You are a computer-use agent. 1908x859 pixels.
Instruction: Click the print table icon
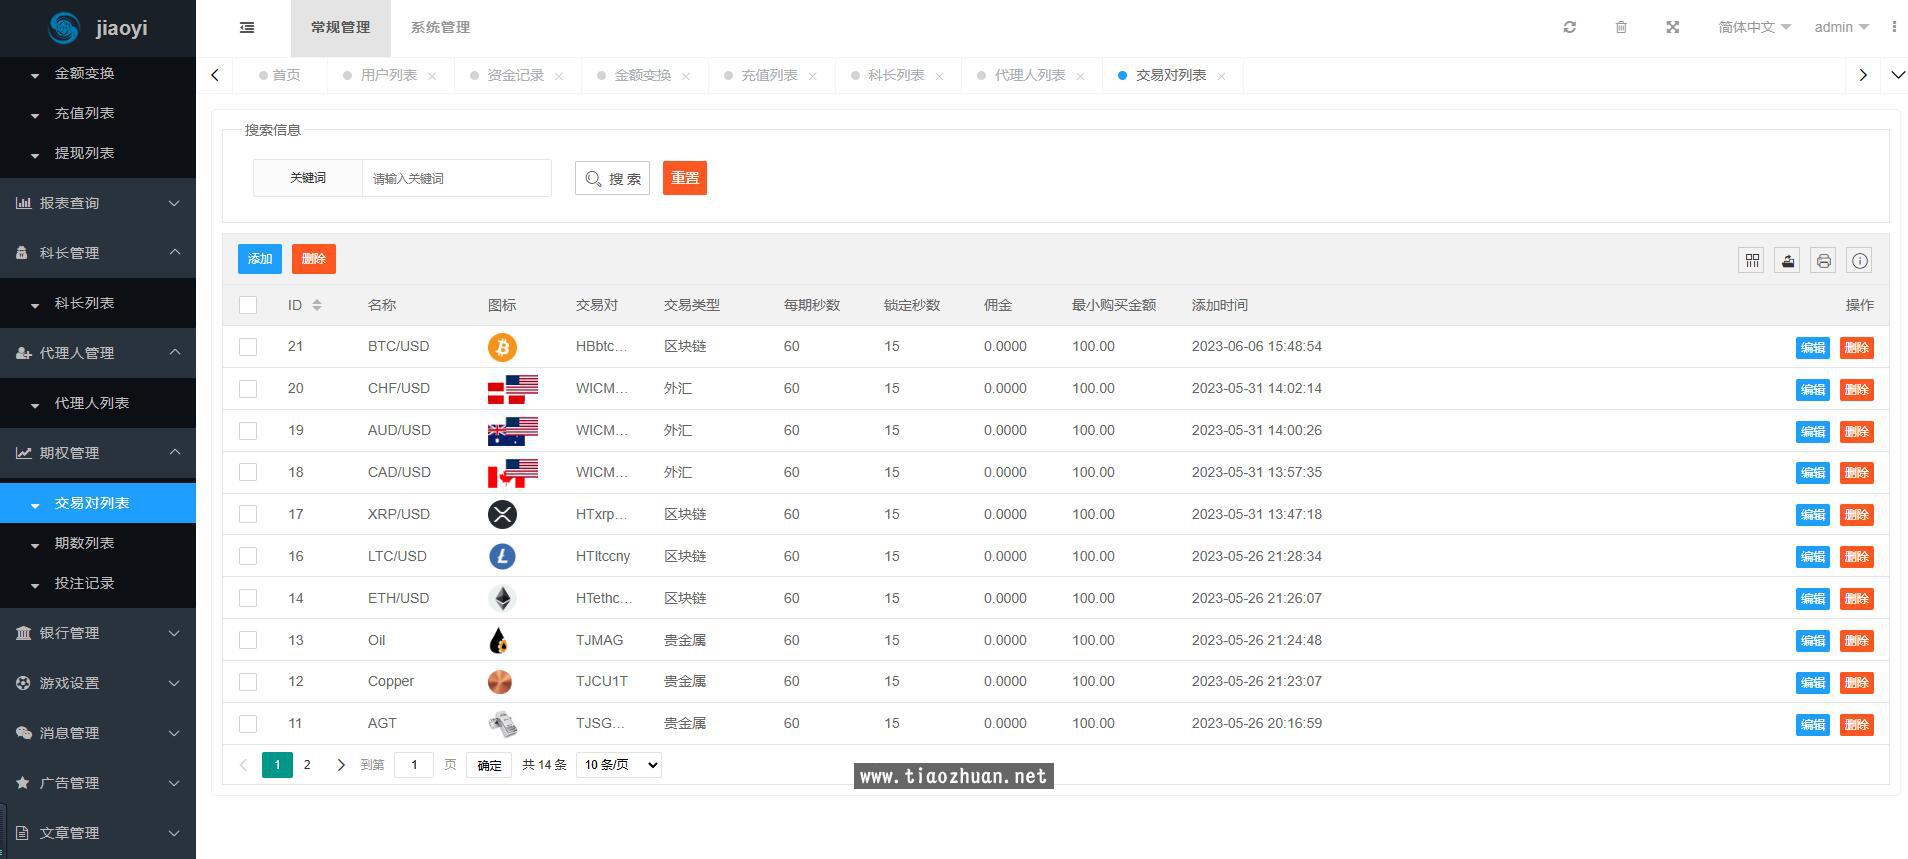coord(1824,261)
